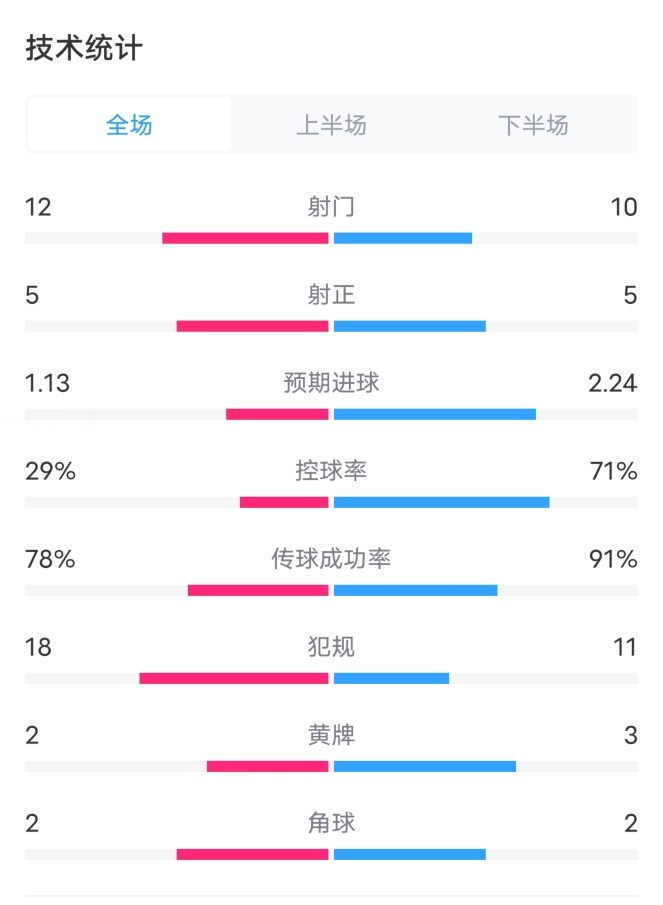Click the 角球 stat label

click(x=331, y=823)
